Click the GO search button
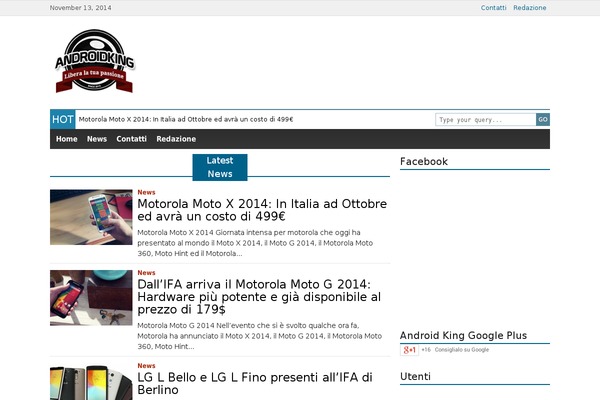Screen dimensions: 600x400 click(543, 120)
